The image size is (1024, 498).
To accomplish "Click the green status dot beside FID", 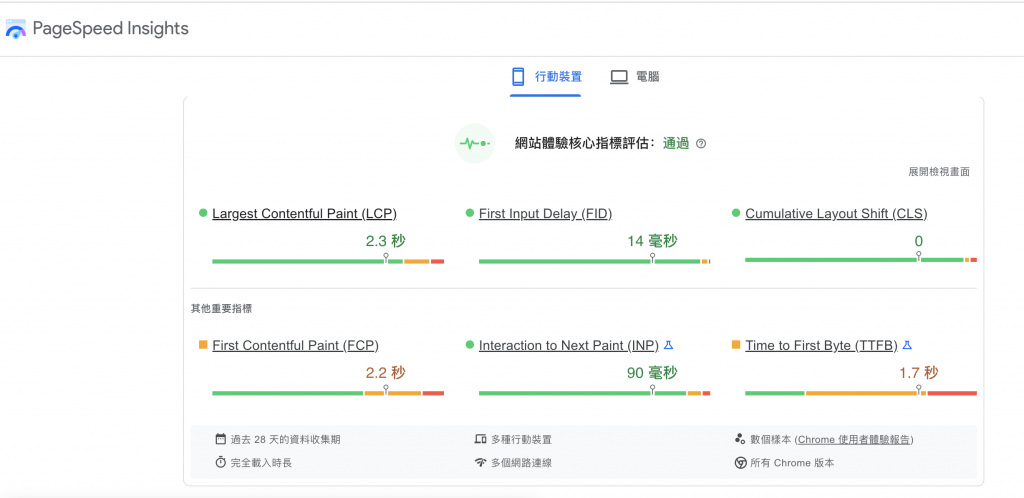I will [470, 213].
